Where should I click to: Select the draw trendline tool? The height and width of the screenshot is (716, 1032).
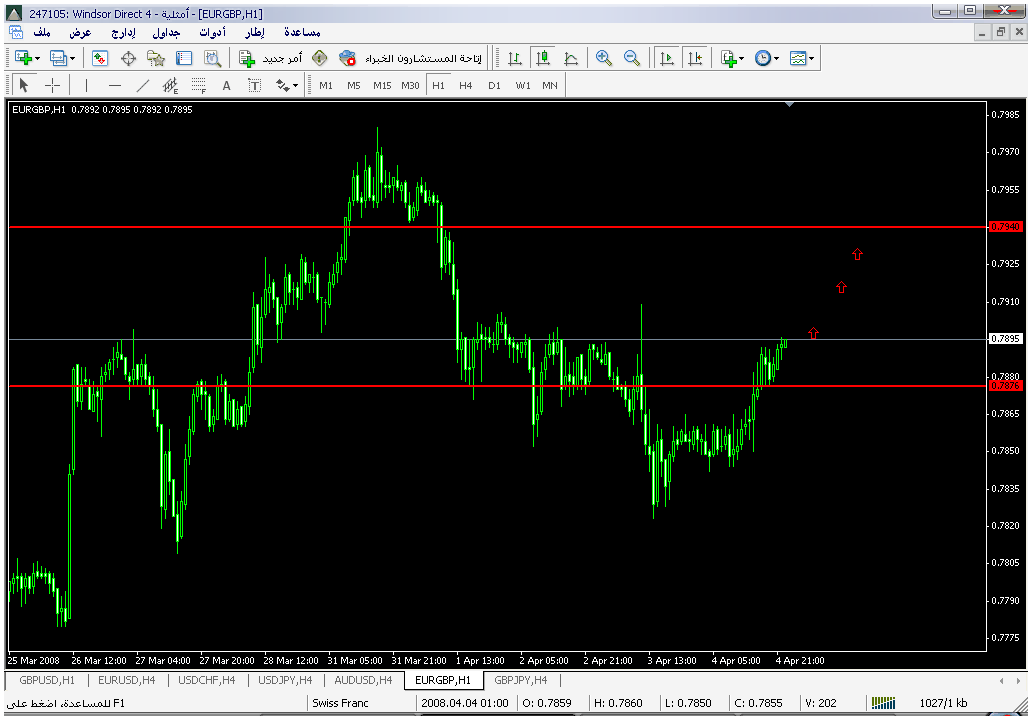(143, 86)
